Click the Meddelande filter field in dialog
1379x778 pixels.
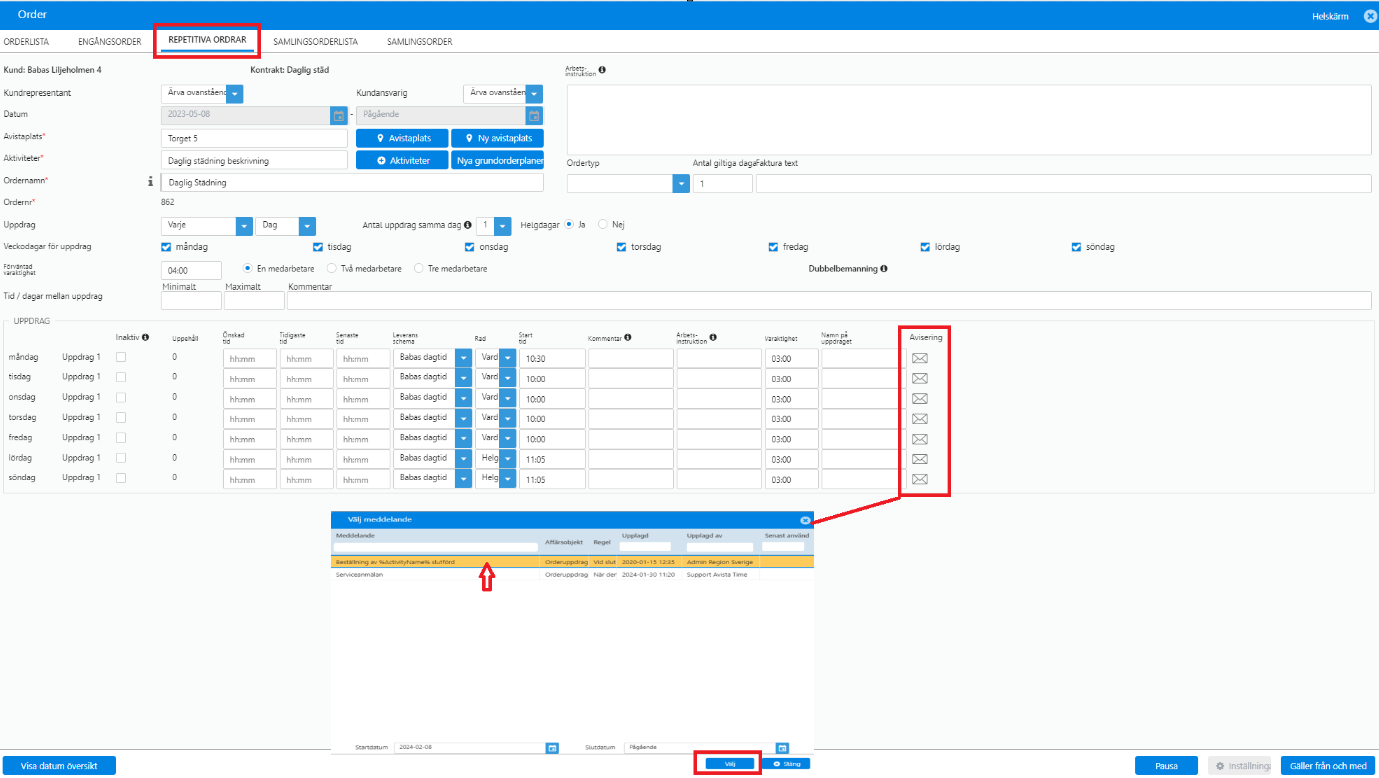(x=437, y=547)
